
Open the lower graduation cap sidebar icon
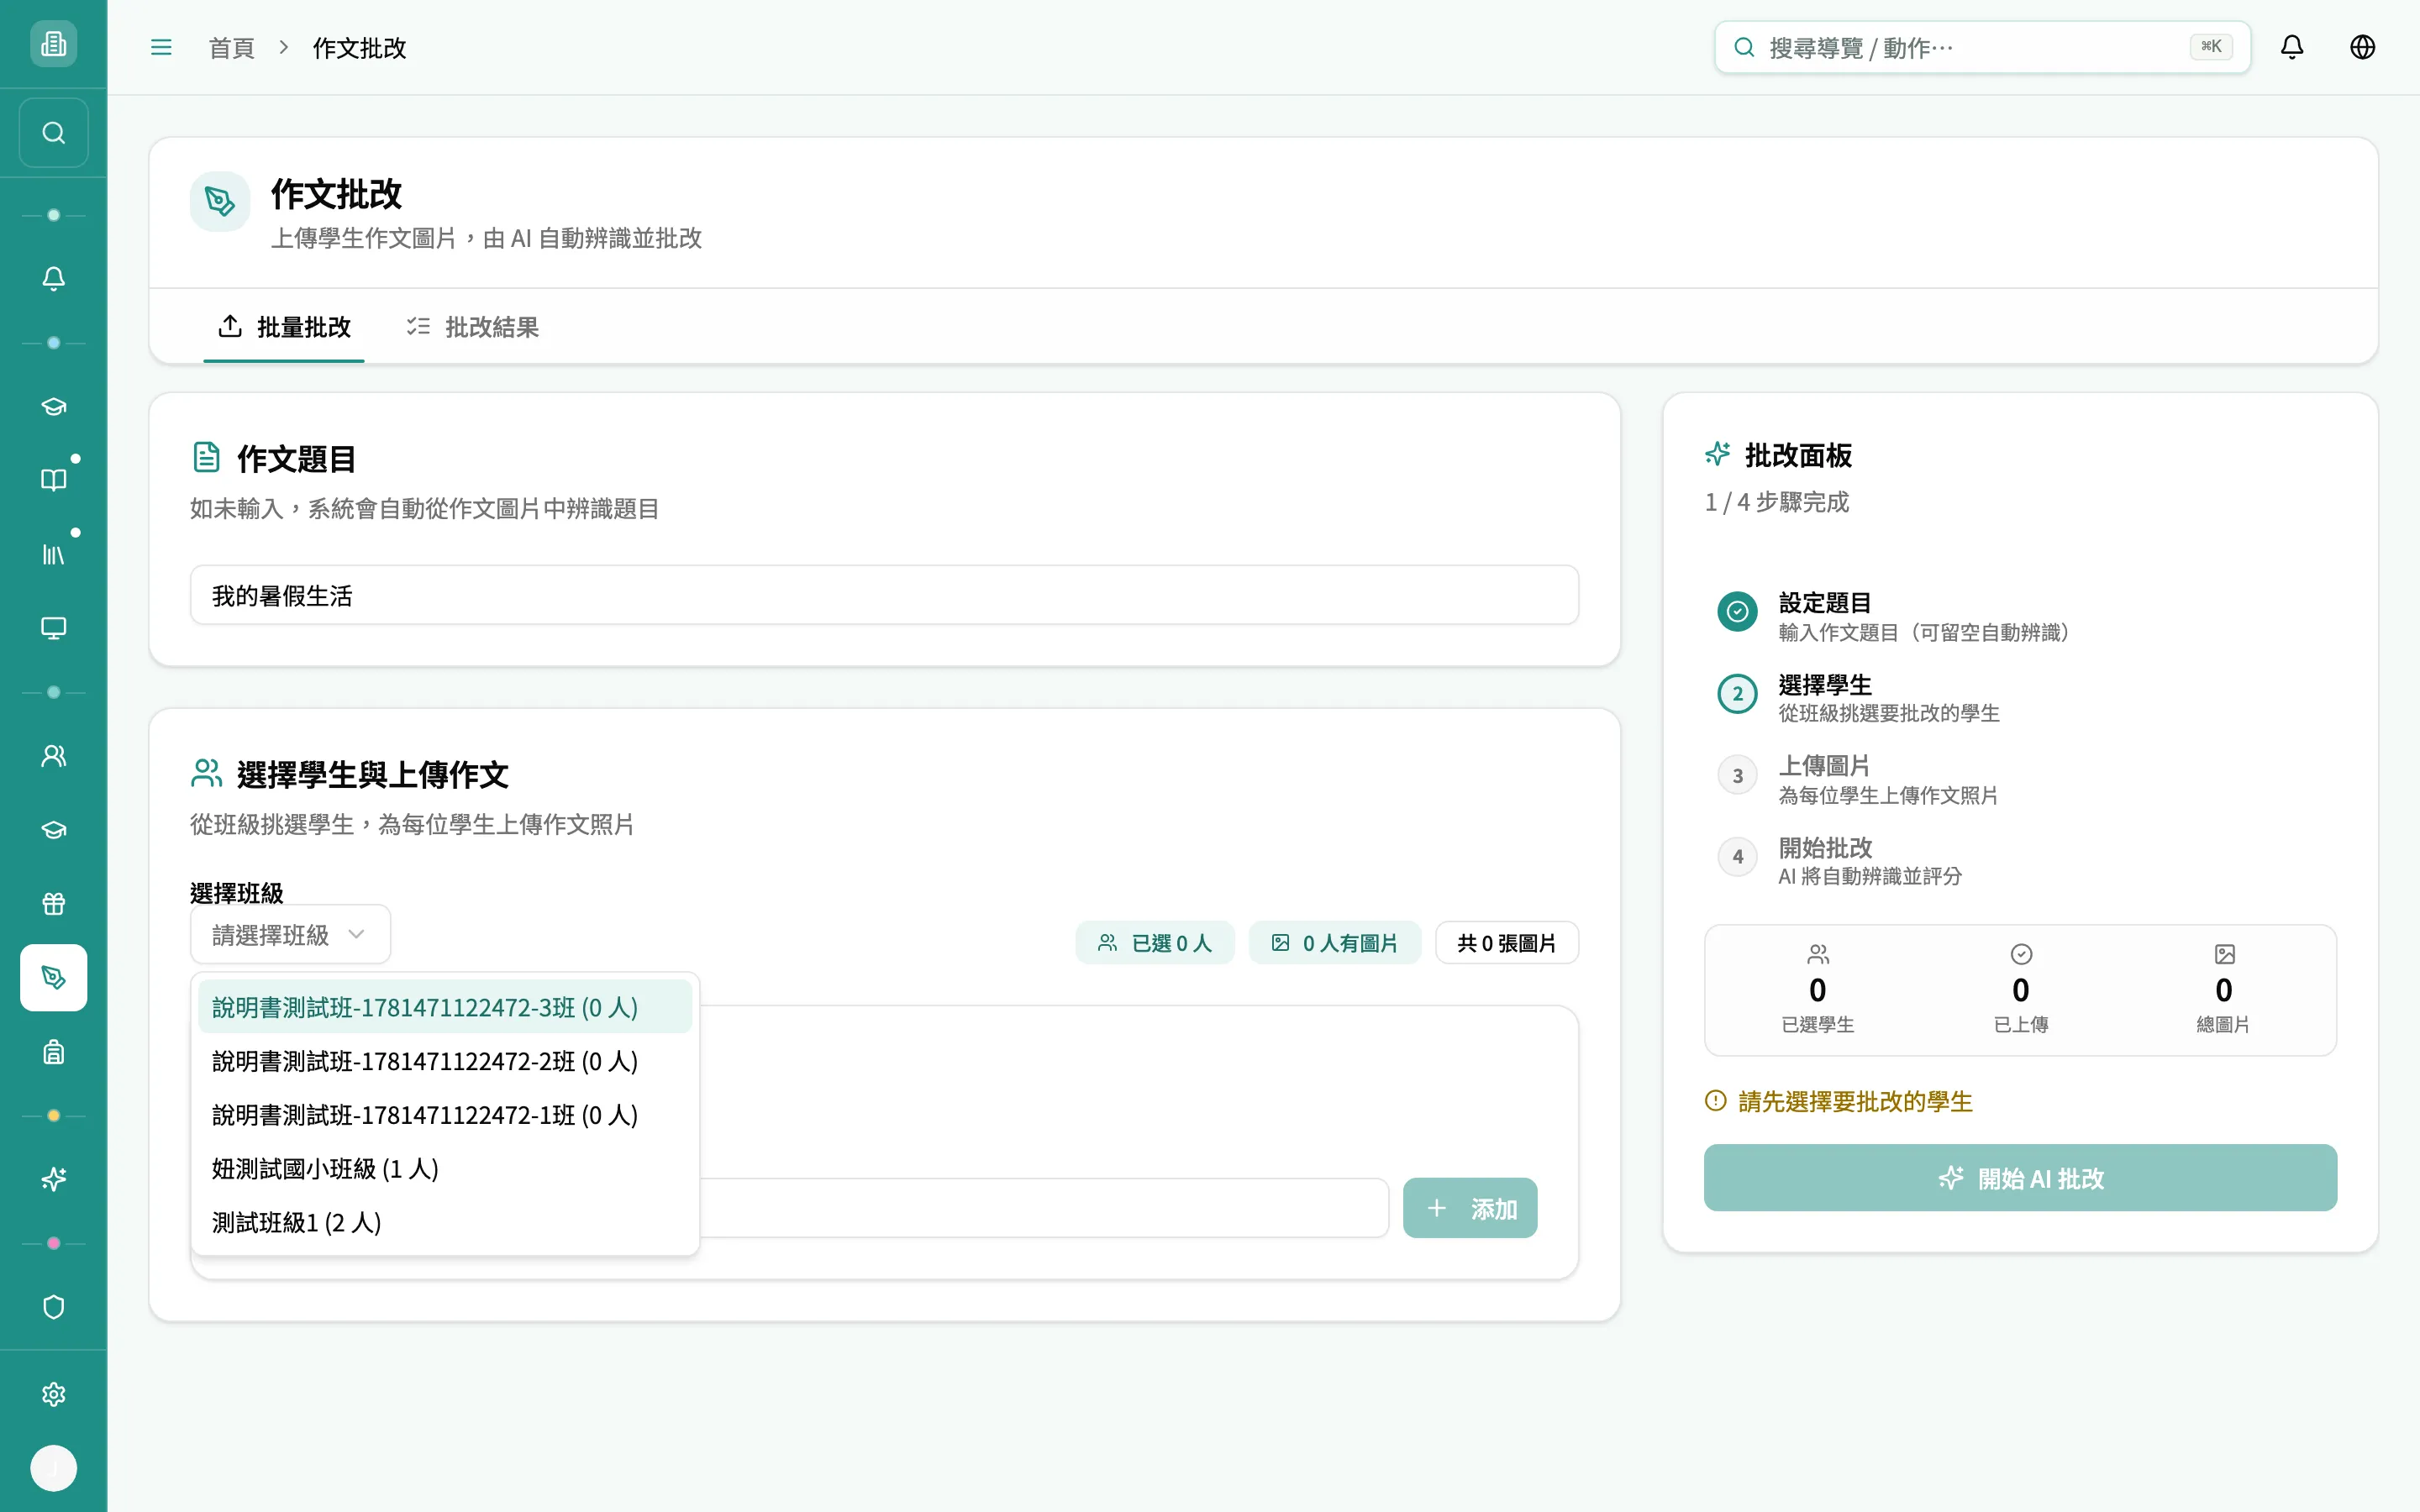tap(53, 830)
